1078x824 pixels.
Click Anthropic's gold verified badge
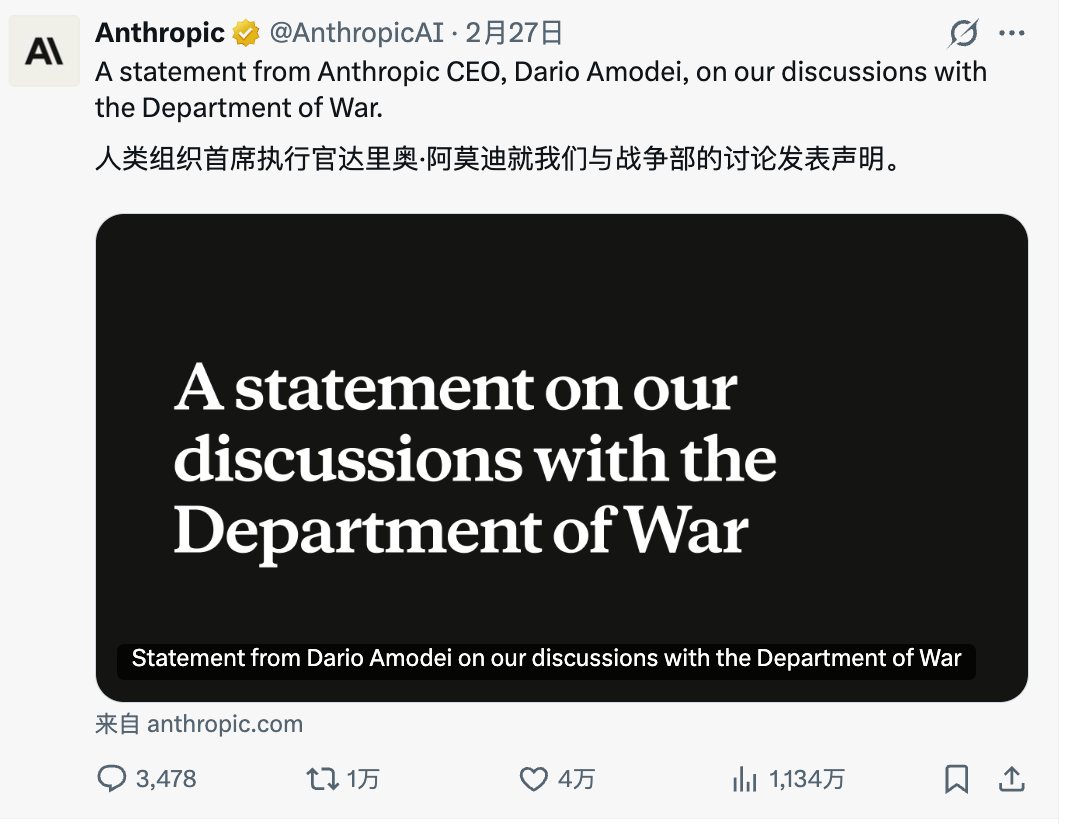244,32
